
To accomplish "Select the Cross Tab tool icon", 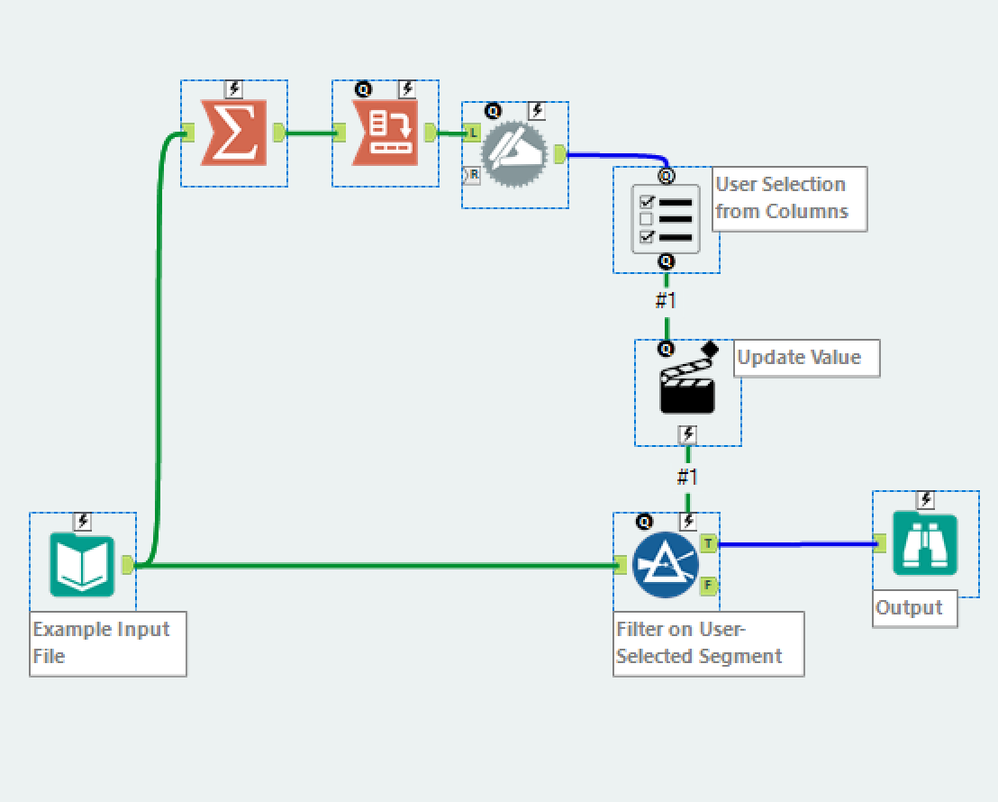I will click(385, 133).
